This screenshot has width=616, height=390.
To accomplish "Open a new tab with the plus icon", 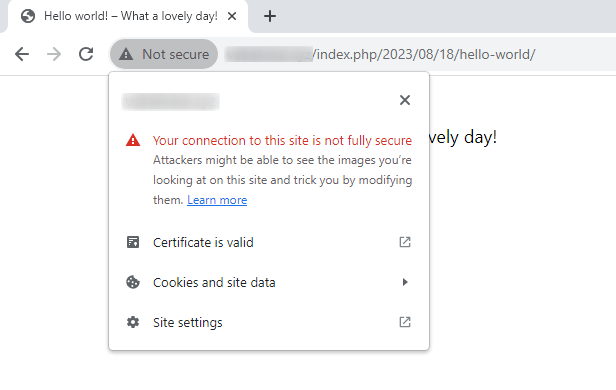I will tap(270, 16).
